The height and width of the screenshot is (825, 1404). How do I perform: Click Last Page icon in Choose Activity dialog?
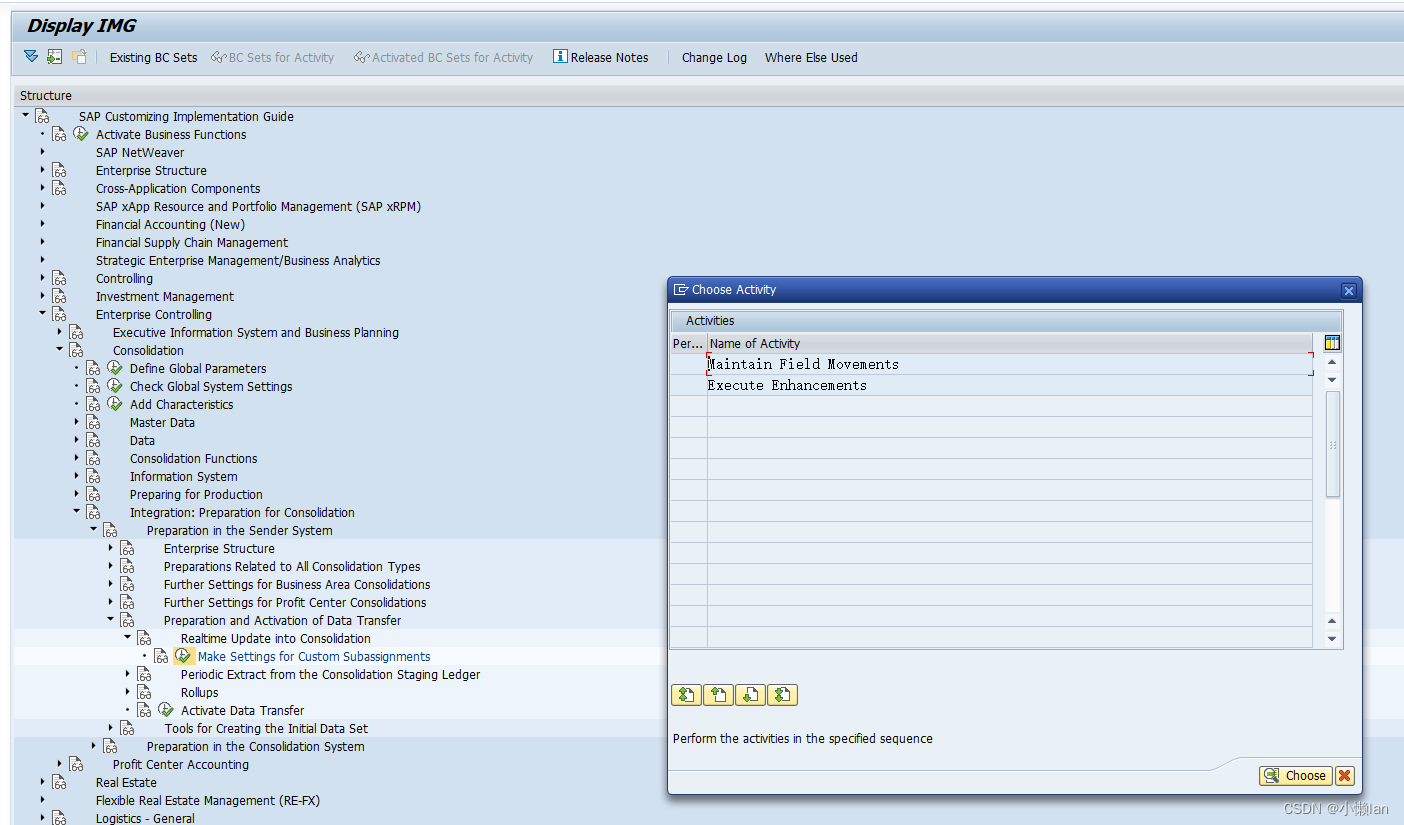[782, 694]
